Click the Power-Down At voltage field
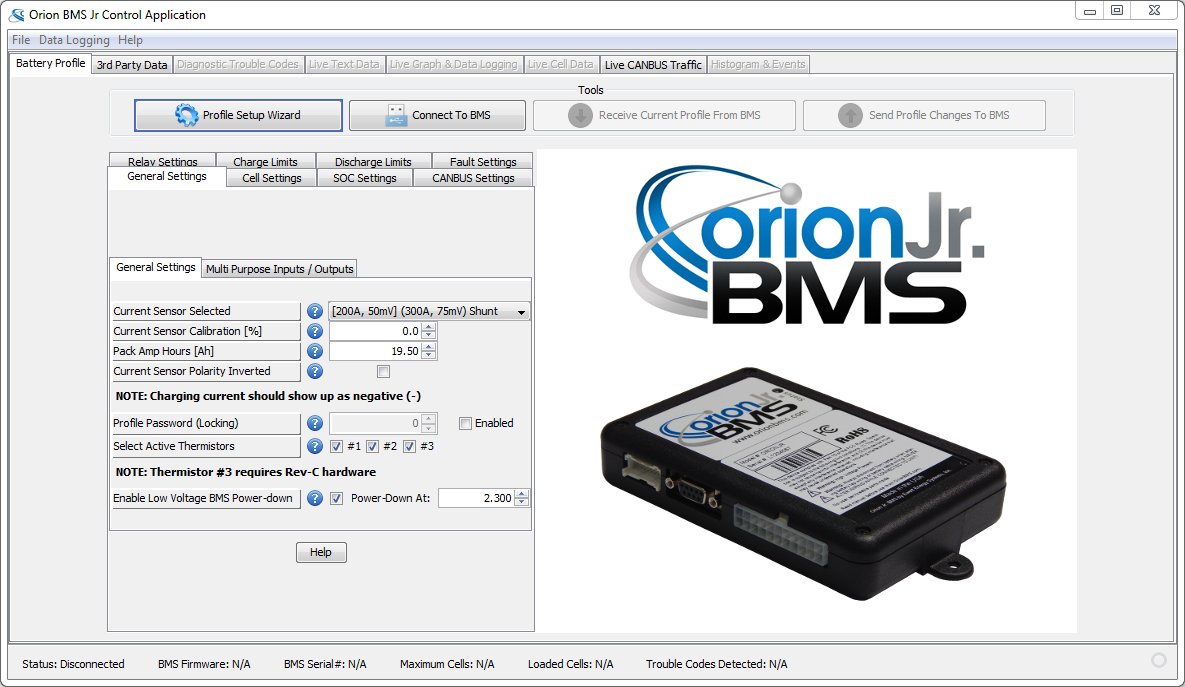The height and width of the screenshot is (687, 1185). [x=476, y=498]
